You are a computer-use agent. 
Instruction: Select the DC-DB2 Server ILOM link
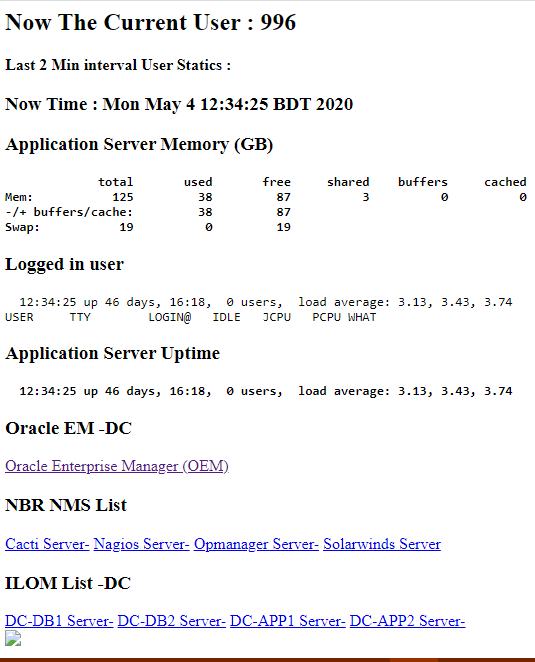pos(171,621)
